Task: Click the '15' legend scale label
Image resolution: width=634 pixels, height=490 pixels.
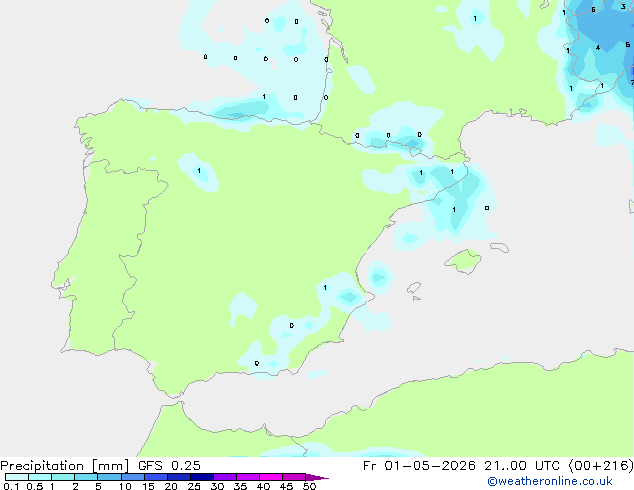Action: point(148,486)
